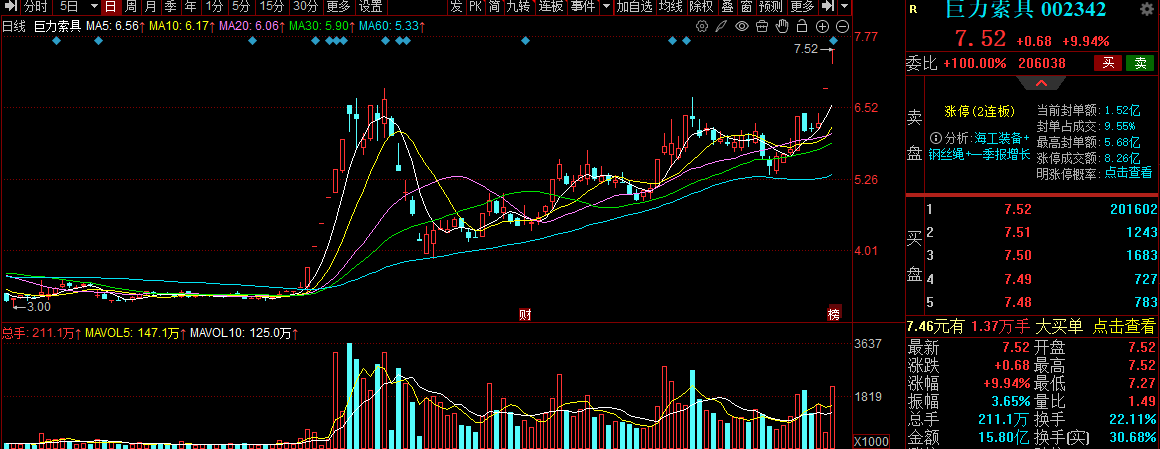Open the dropdown arrow after 事件
Image resolution: width=1160 pixels, height=449 pixels.
click(x=606, y=7)
